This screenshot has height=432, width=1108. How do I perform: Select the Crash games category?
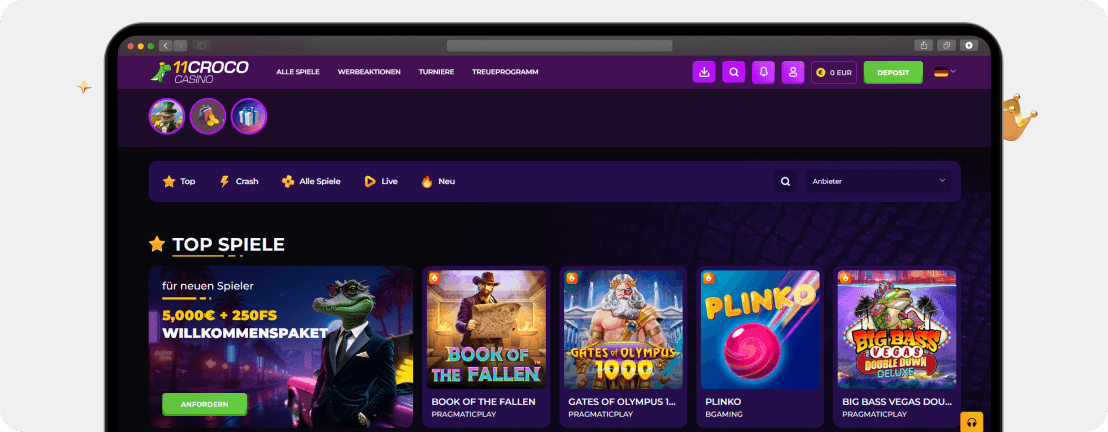(239, 181)
